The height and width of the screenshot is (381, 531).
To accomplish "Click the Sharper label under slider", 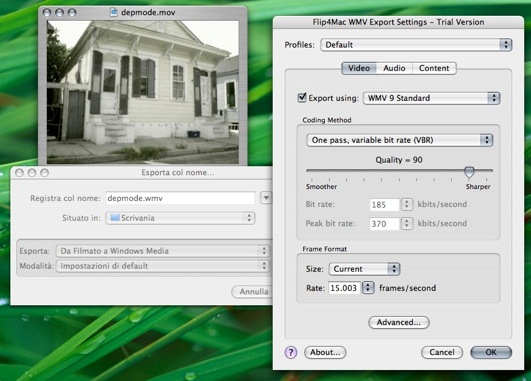I will click(478, 187).
